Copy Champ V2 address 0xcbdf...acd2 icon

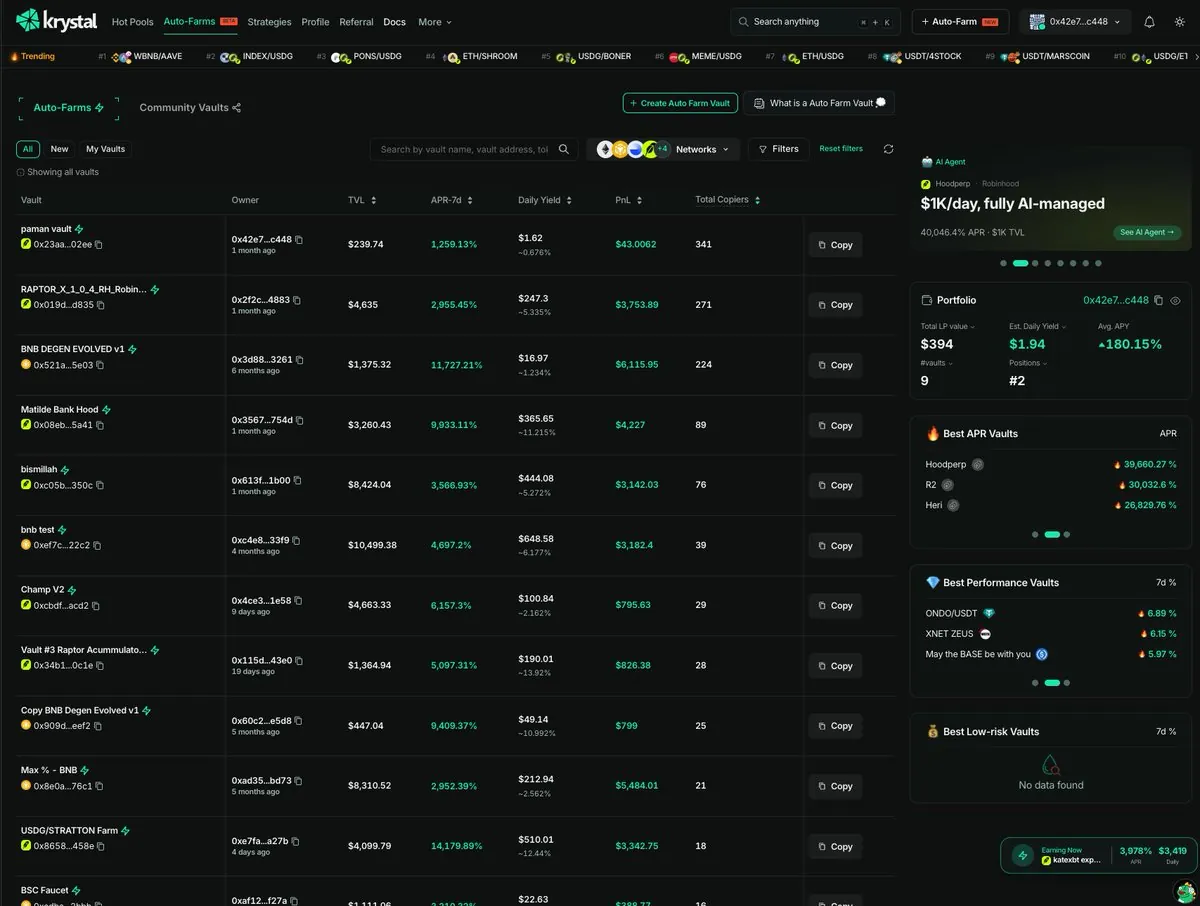pyautogui.click(x=96, y=605)
